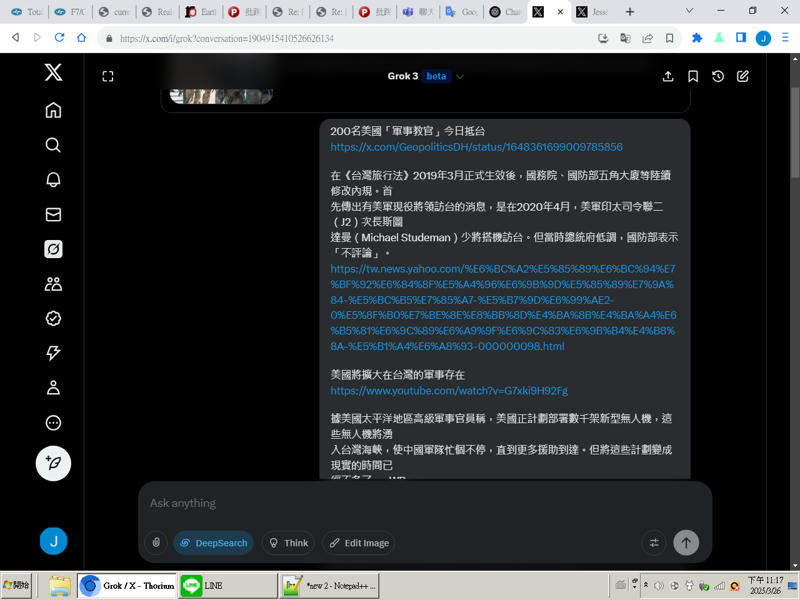800x600 pixels.
Task: Open X home from sidebar
Action: (53, 110)
